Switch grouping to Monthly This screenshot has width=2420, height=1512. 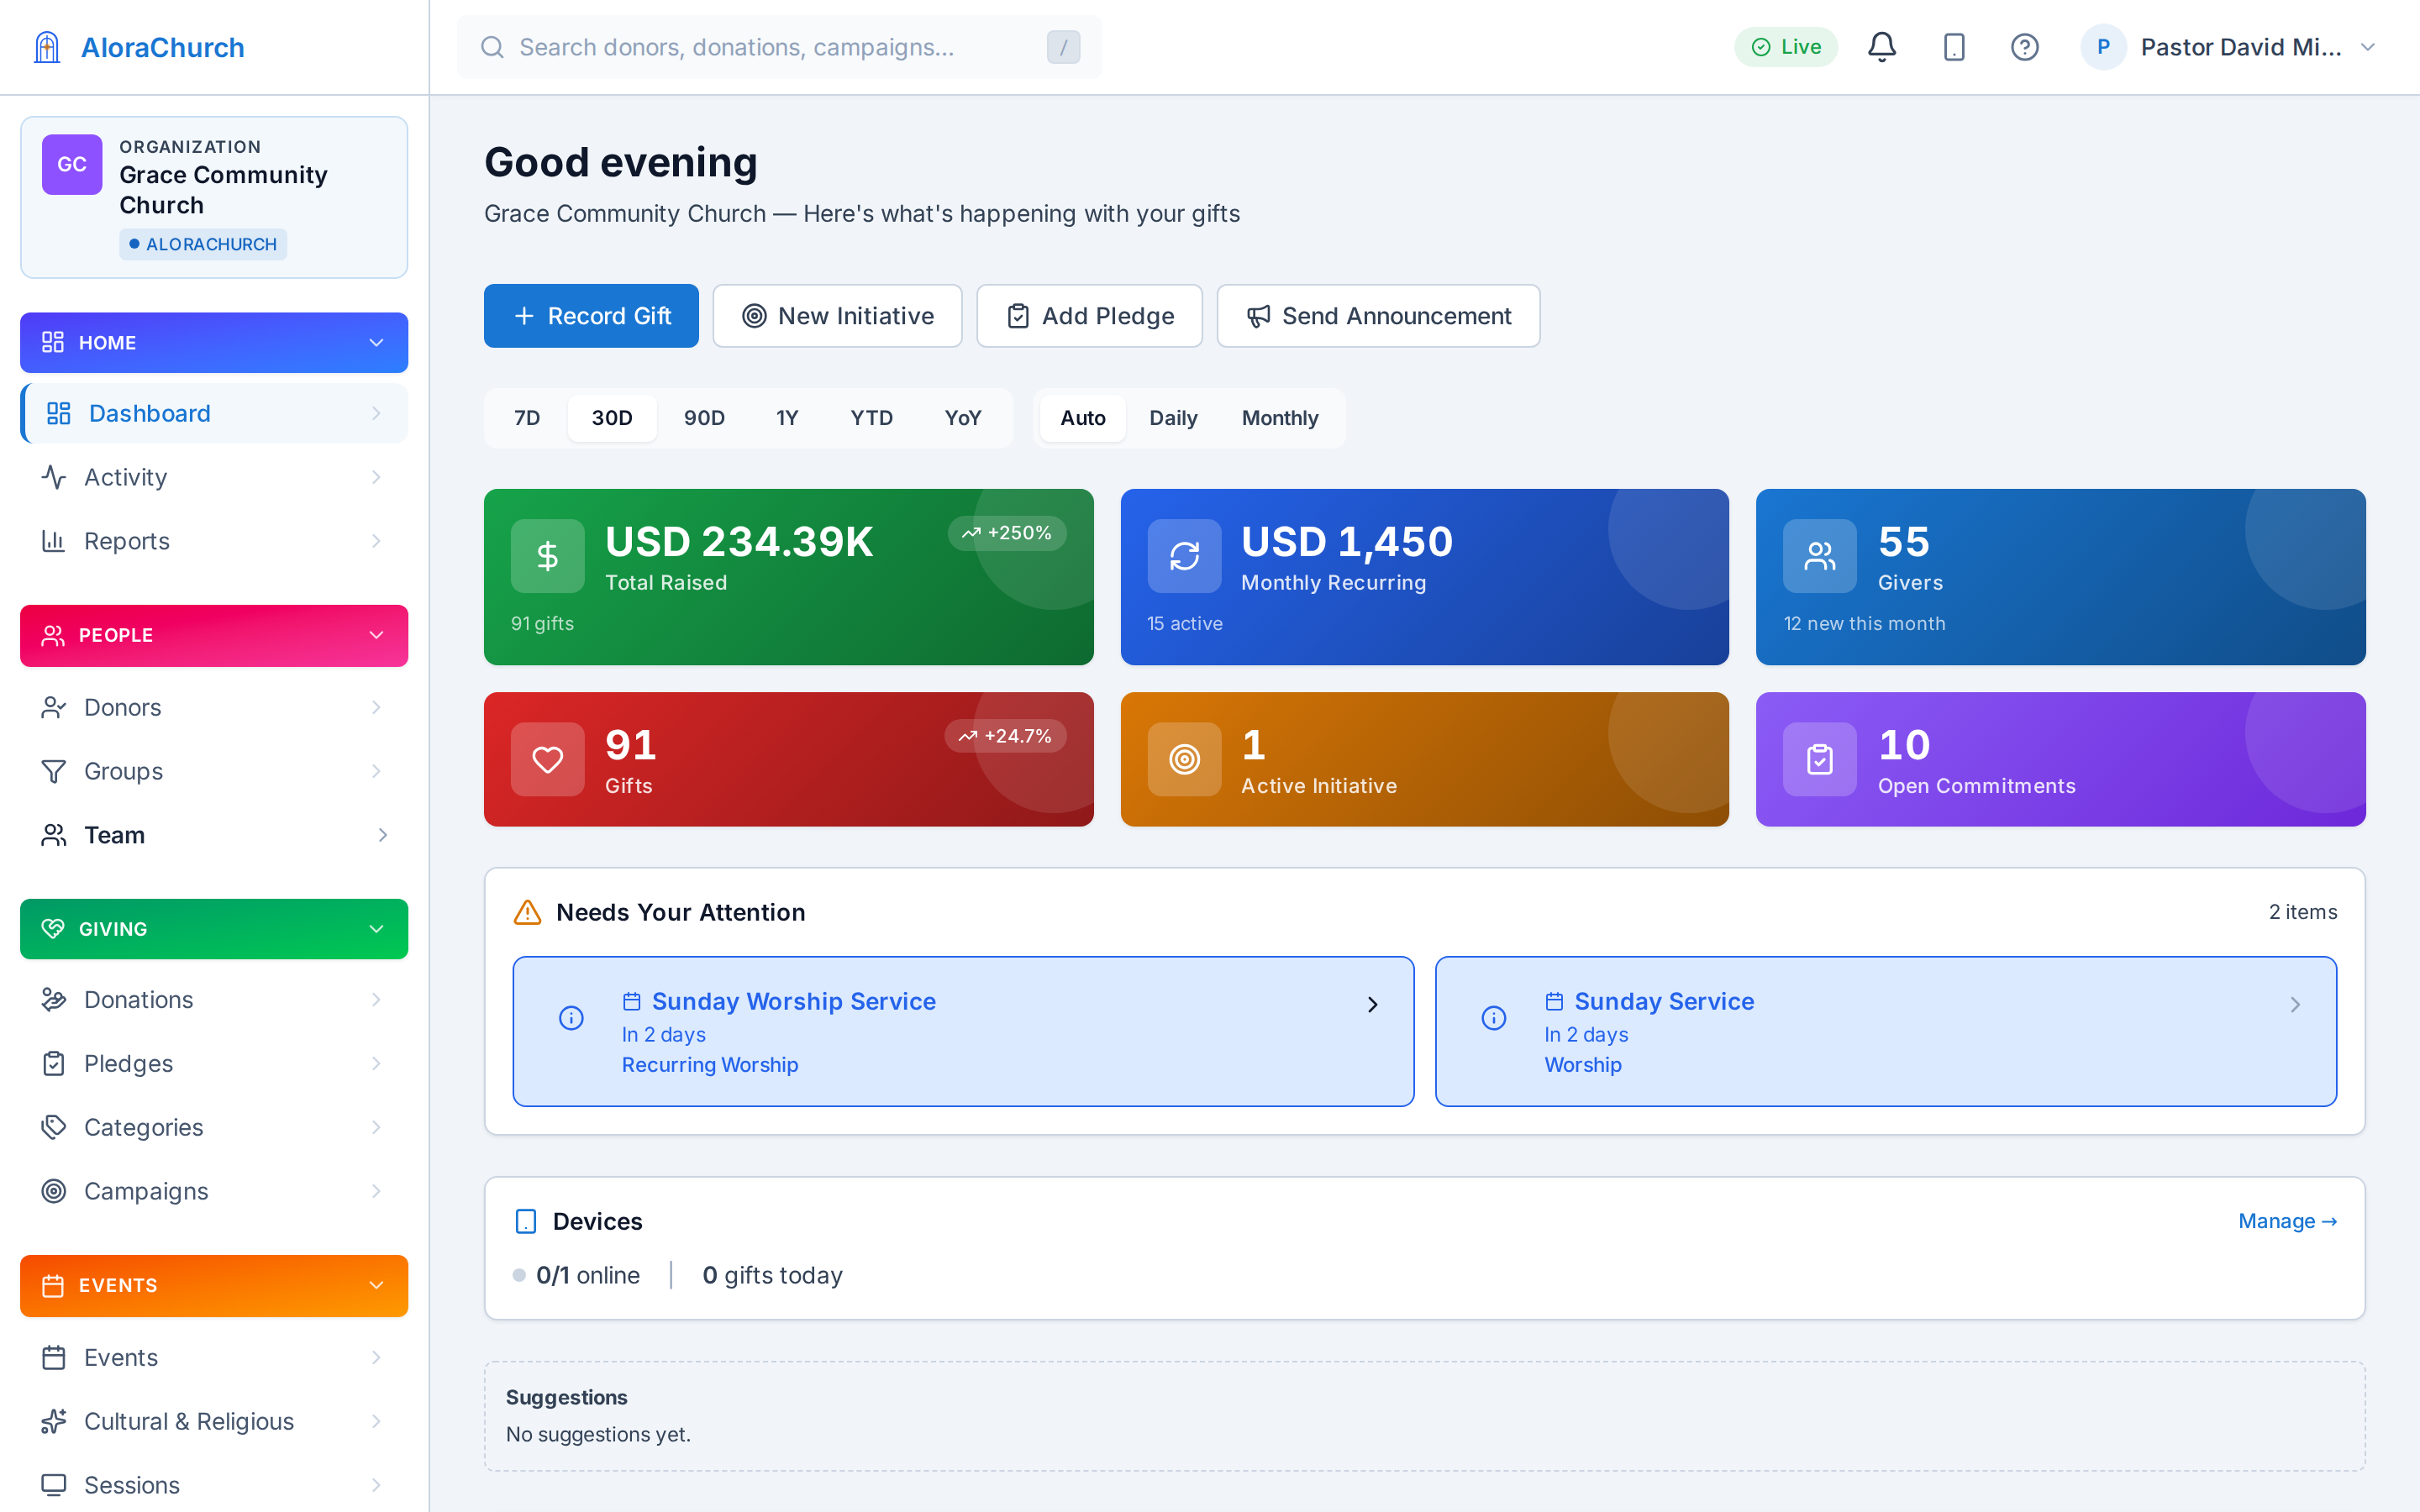coord(1280,418)
